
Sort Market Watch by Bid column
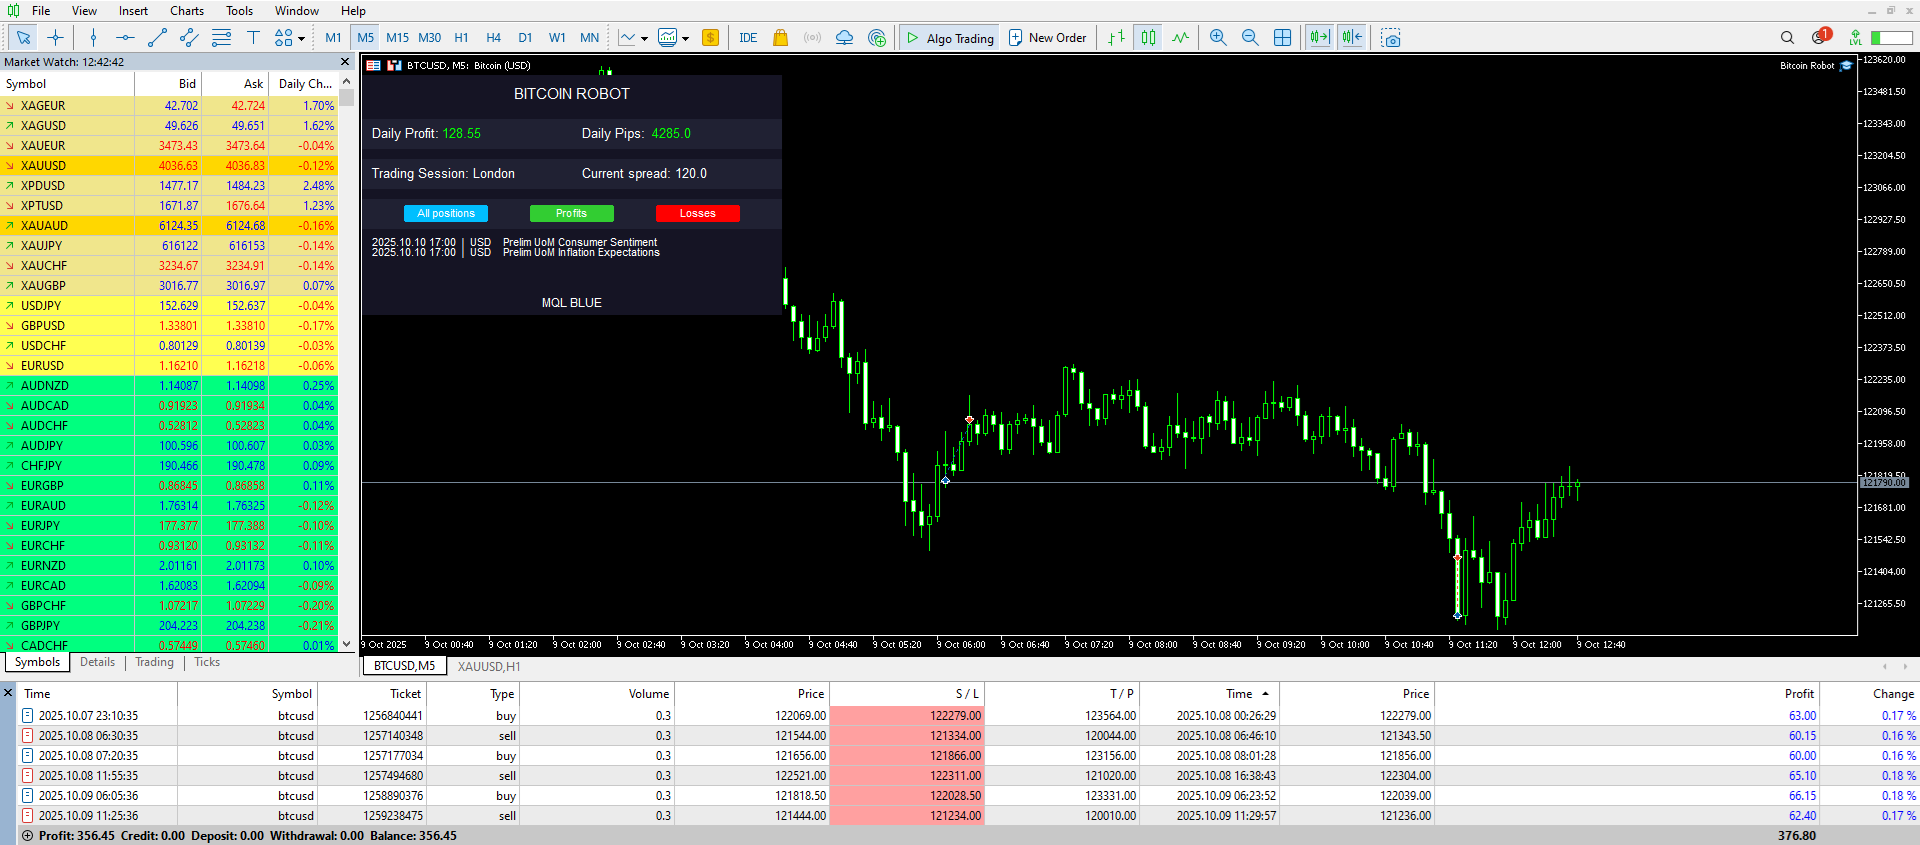(x=187, y=84)
